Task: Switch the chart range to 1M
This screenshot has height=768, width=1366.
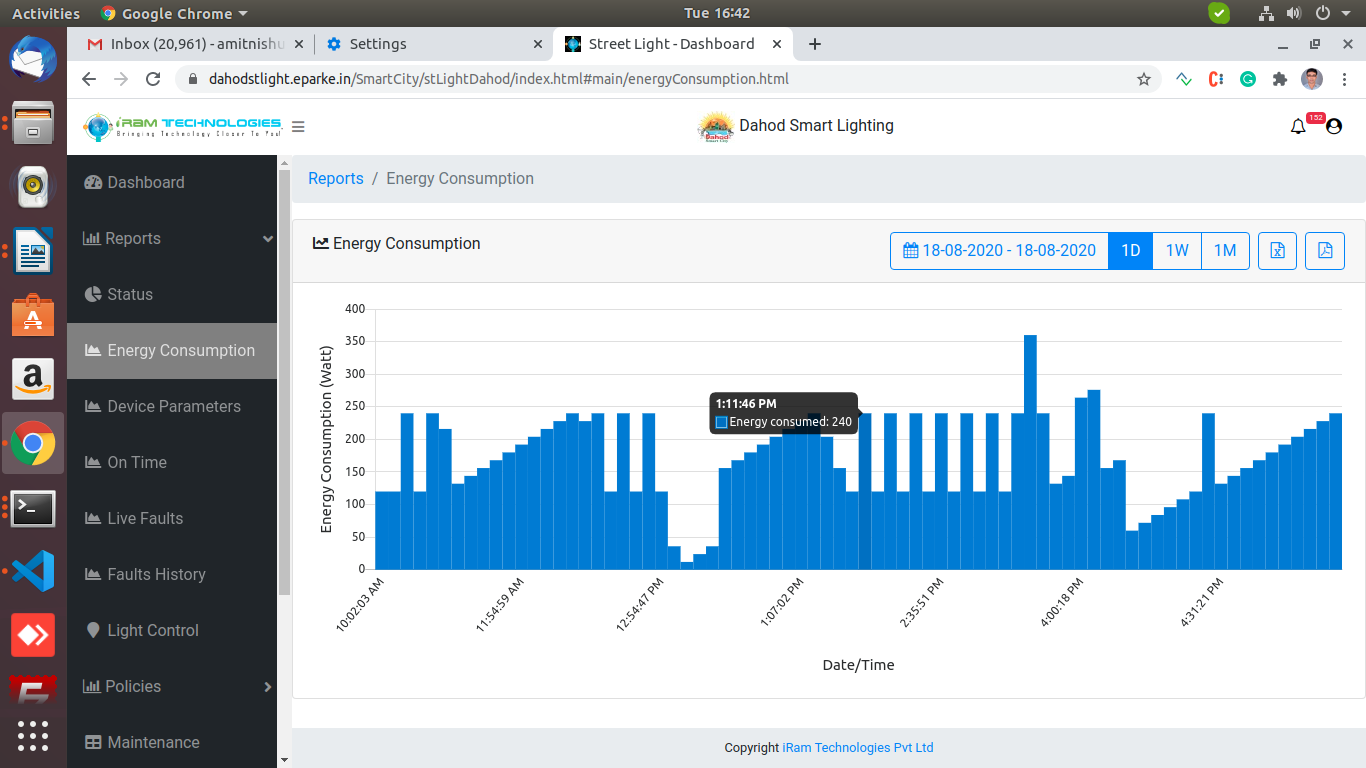Action: point(1225,250)
